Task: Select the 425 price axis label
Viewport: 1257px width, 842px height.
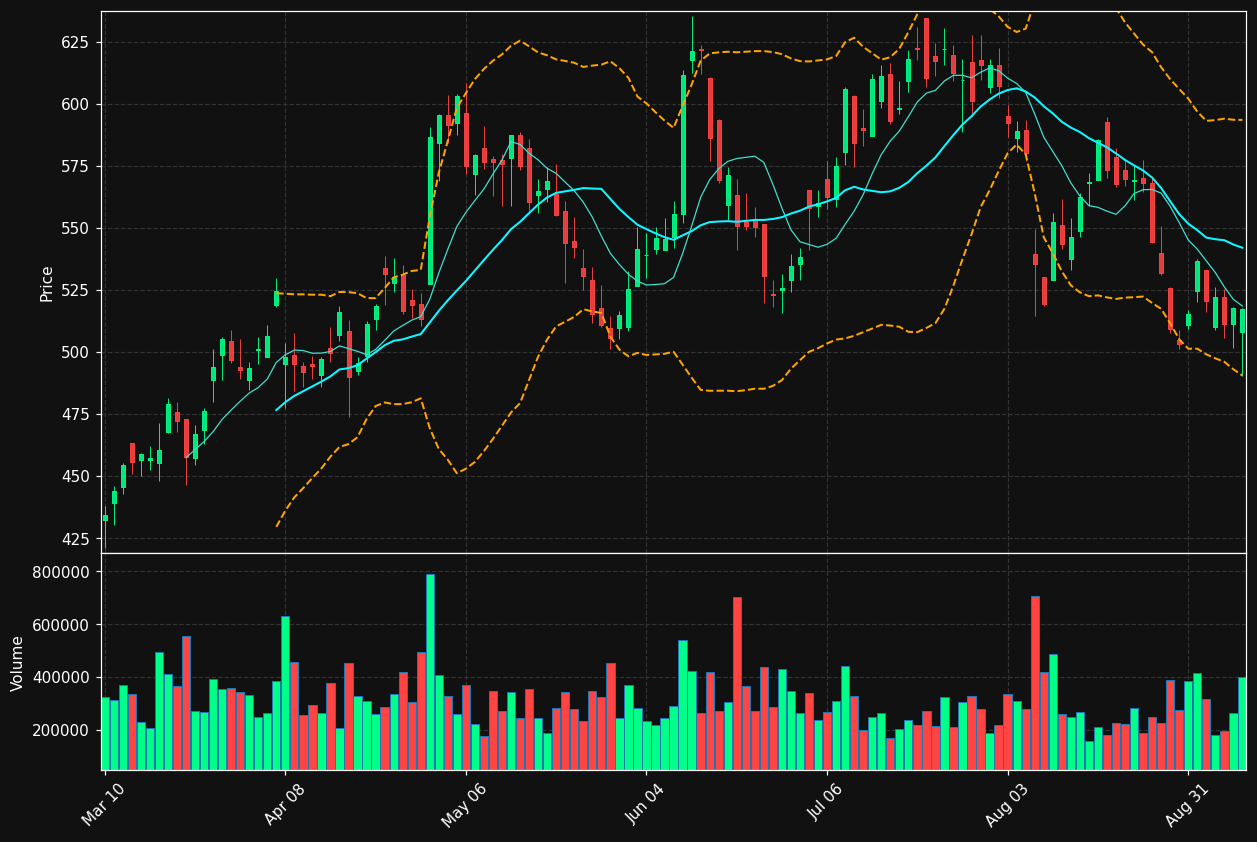Action: (75, 539)
